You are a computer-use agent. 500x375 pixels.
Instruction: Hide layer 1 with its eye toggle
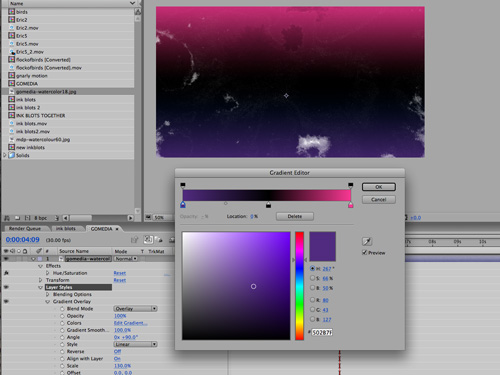point(6,259)
